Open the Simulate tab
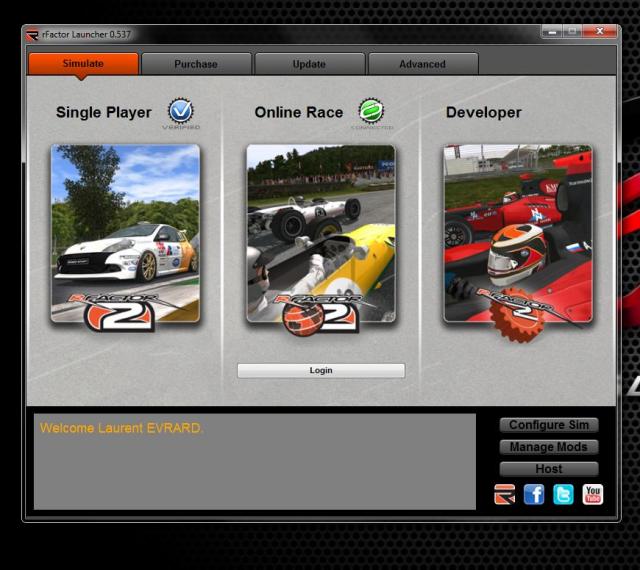 [83, 64]
